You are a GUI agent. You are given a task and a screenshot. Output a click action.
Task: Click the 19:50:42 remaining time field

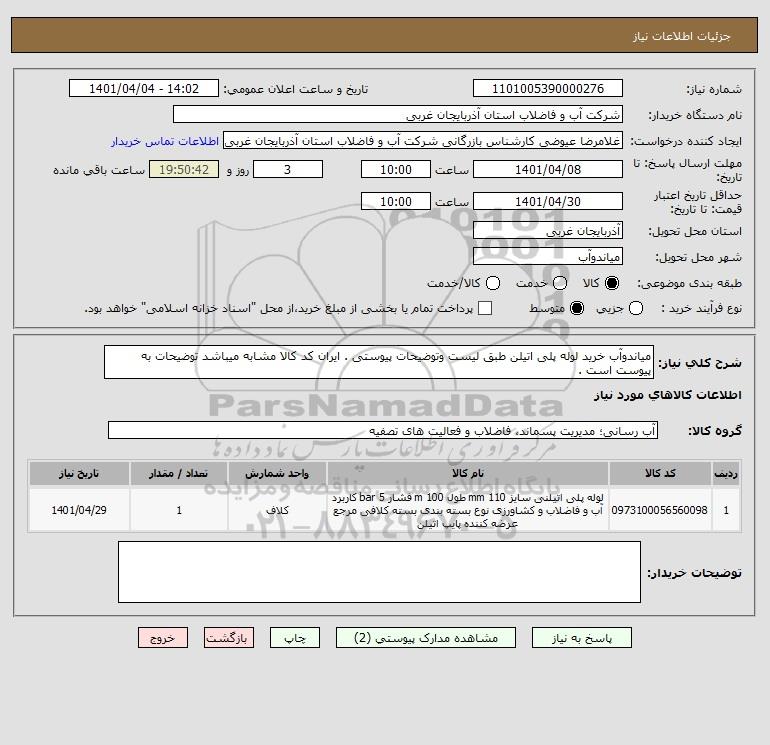pyautogui.click(x=184, y=169)
